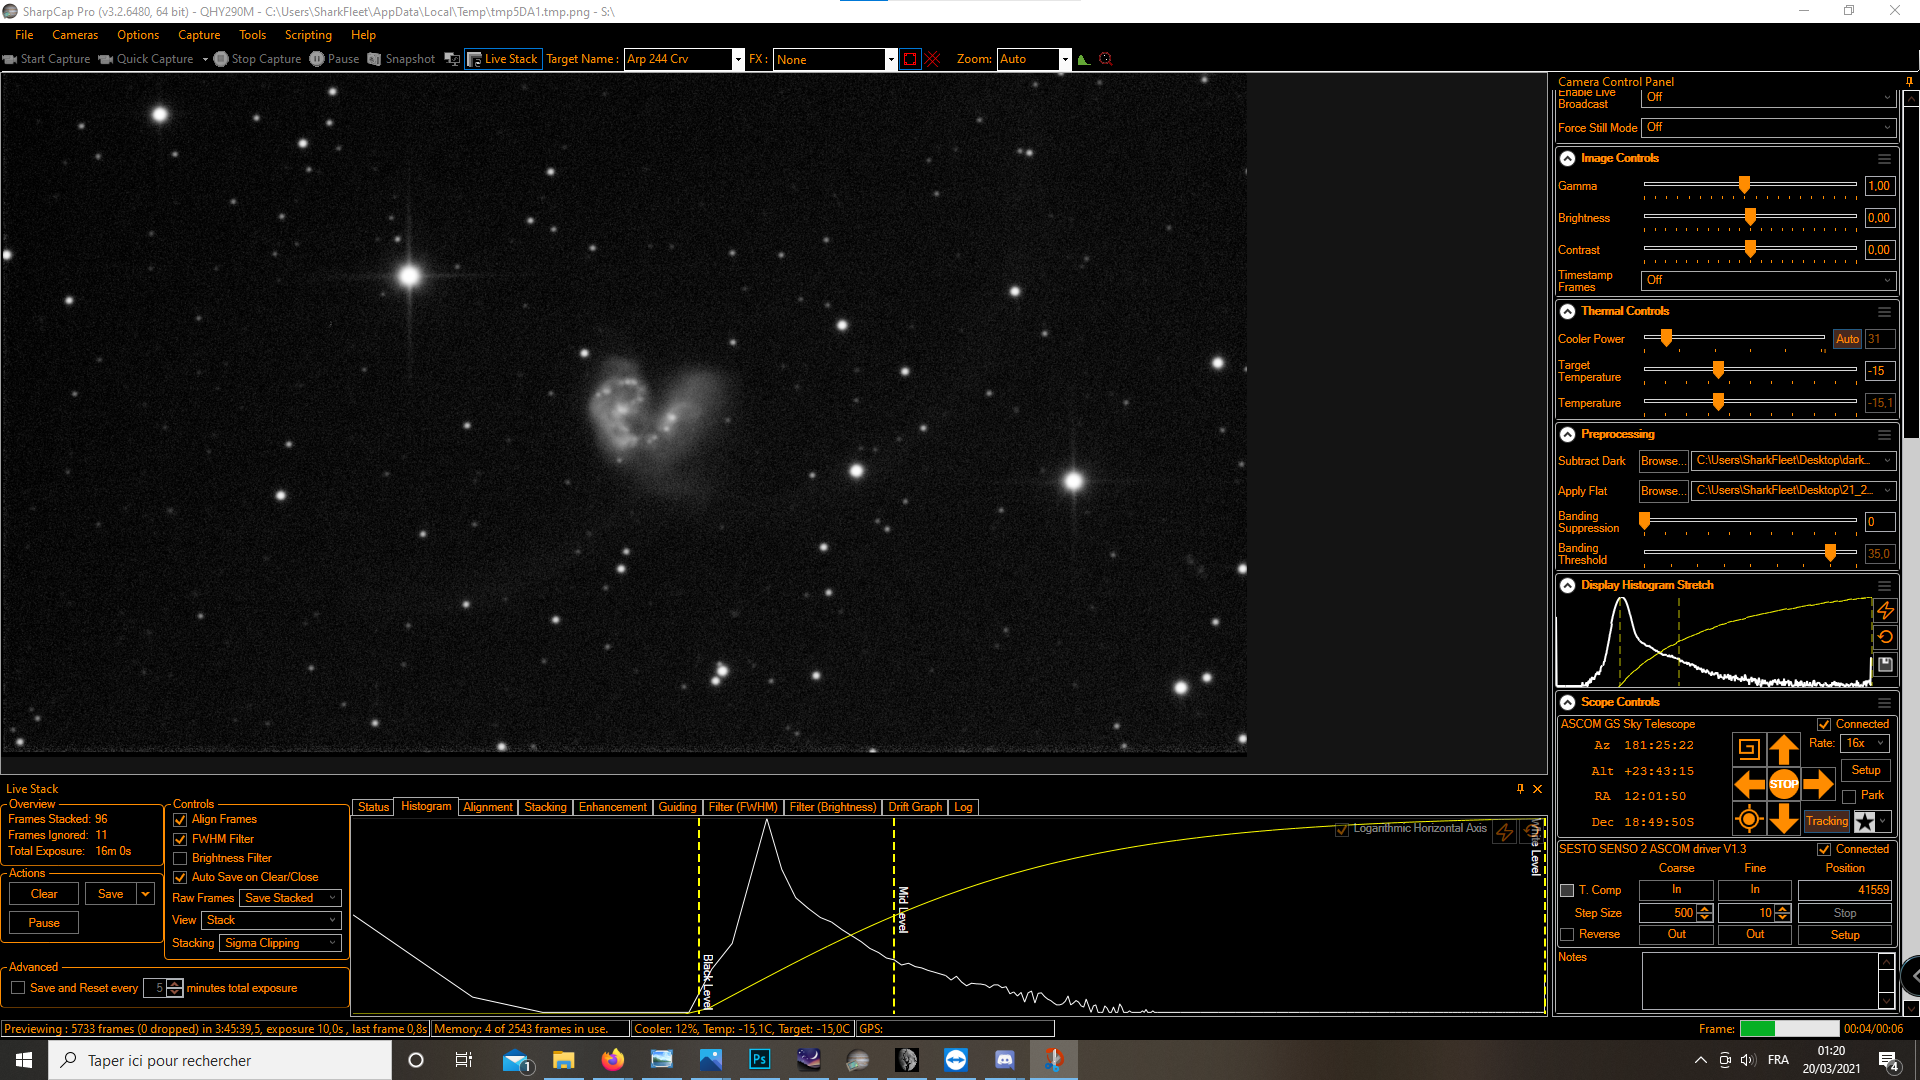Uncheck FWHM Filter
Viewport: 1920px width, 1080px height.
coord(181,839)
